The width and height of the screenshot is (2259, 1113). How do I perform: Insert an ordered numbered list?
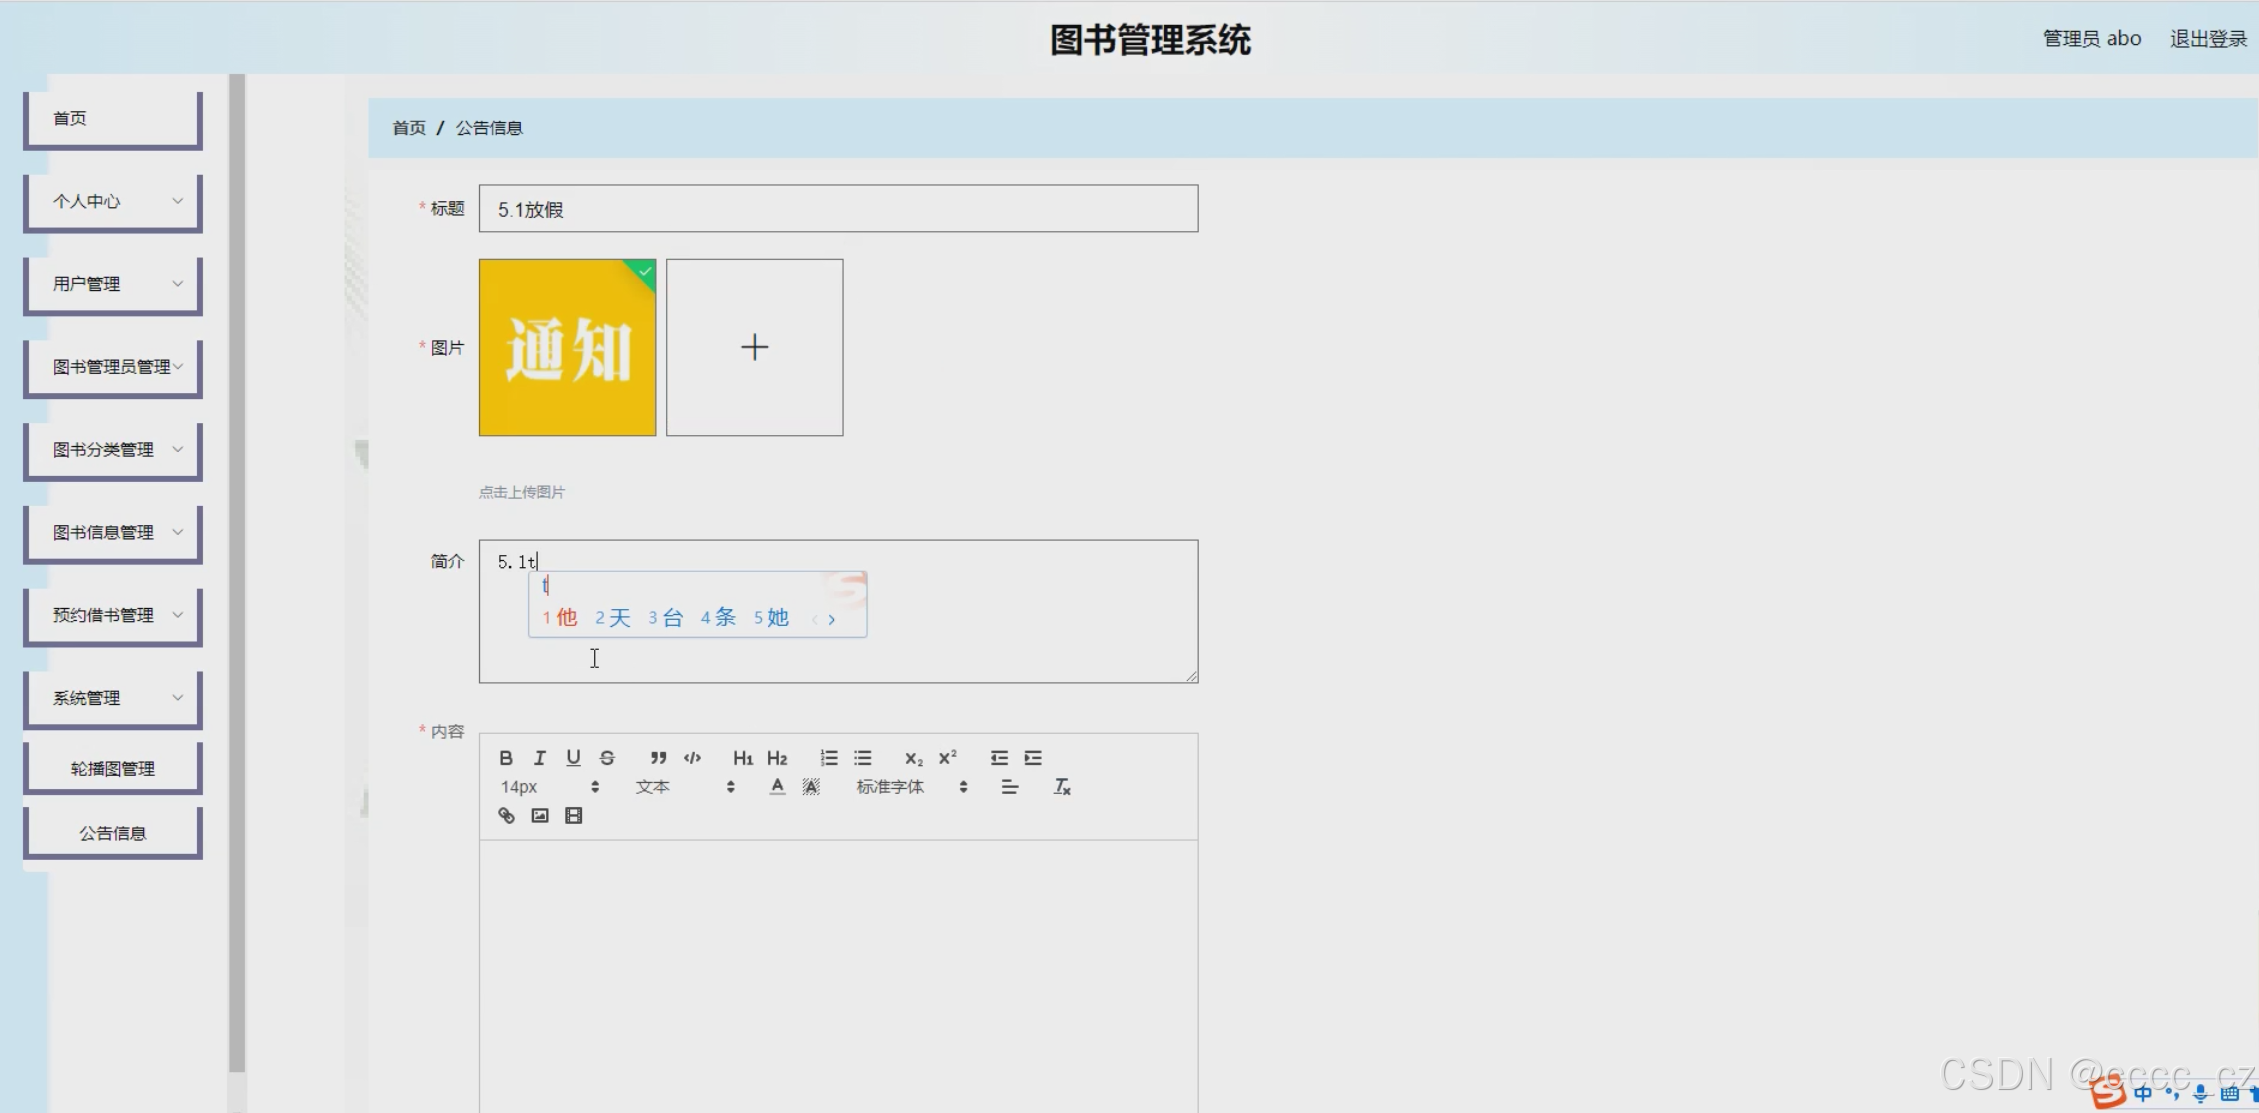tap(829, 758)
